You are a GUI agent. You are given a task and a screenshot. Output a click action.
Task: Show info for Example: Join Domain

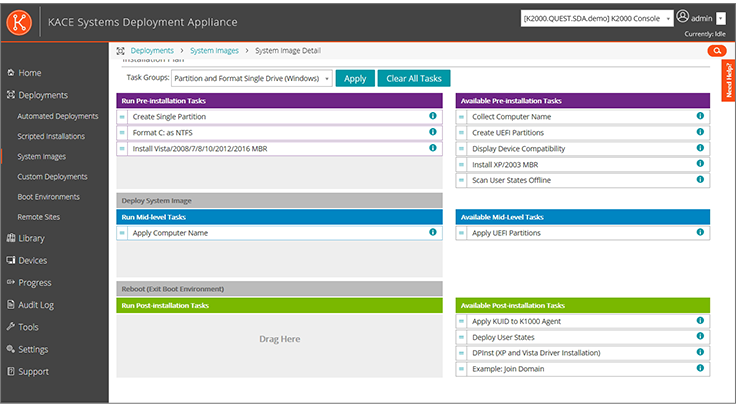(700, 368)
